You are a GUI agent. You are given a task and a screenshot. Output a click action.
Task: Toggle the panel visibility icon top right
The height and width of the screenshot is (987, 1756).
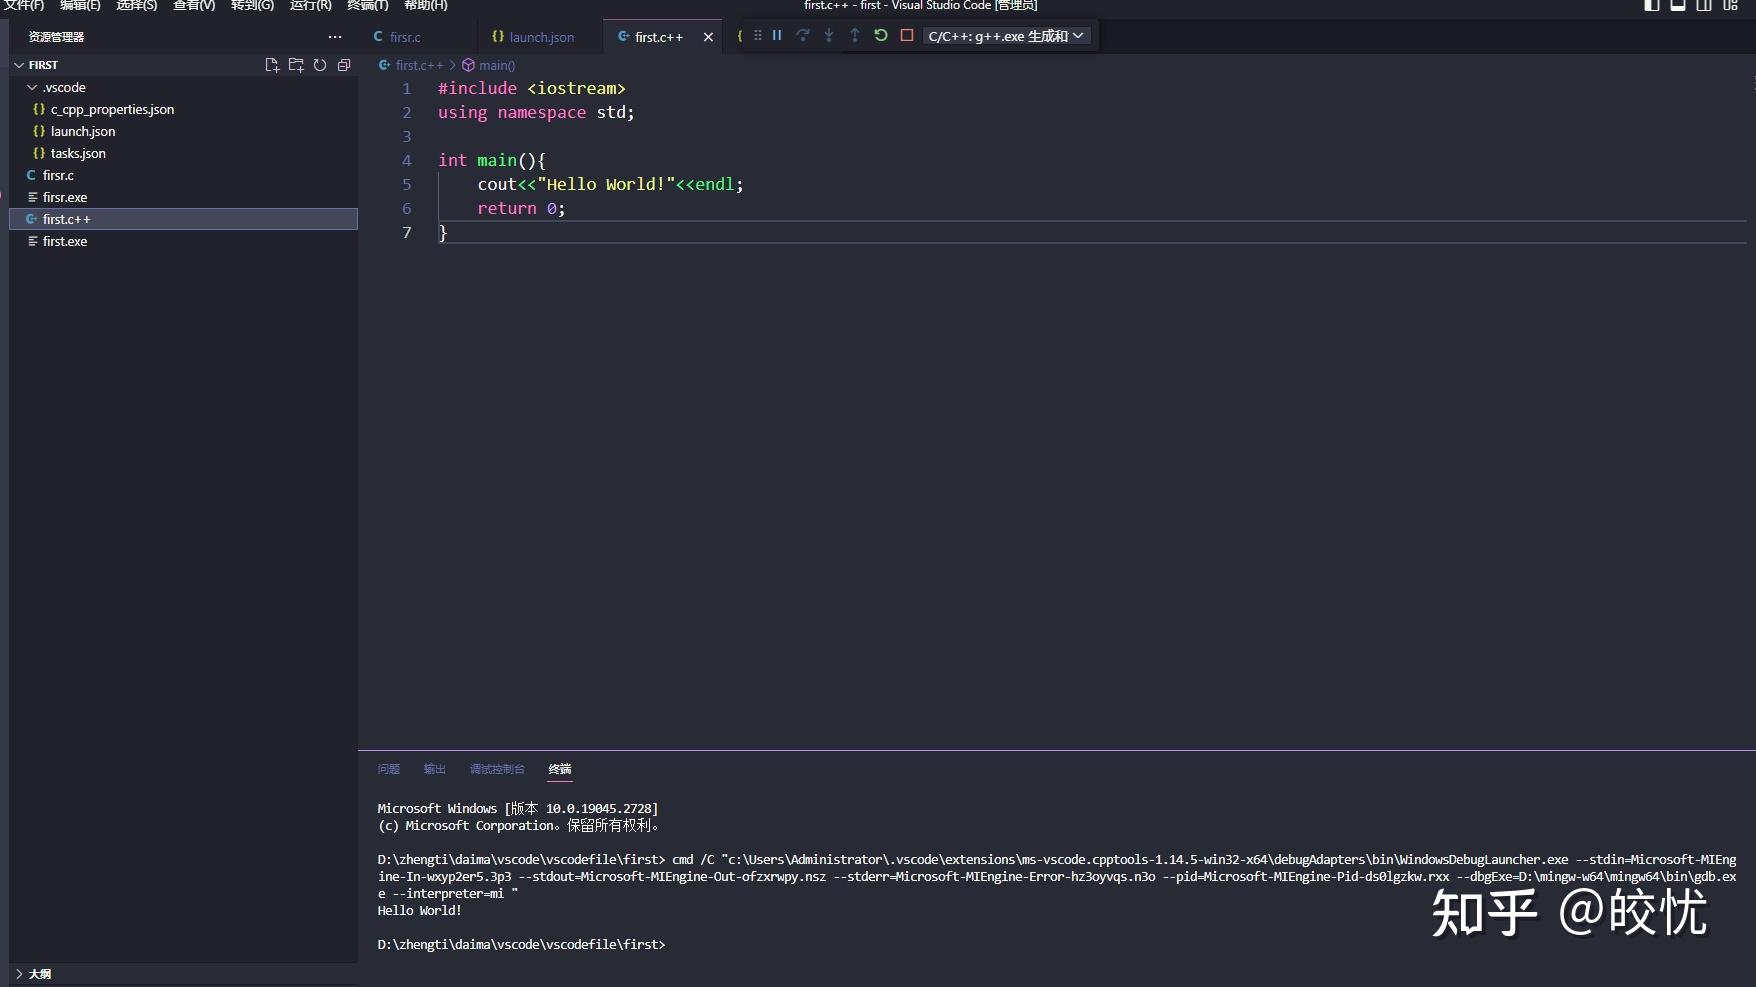pyautogui.click(x=1678, y=5)
